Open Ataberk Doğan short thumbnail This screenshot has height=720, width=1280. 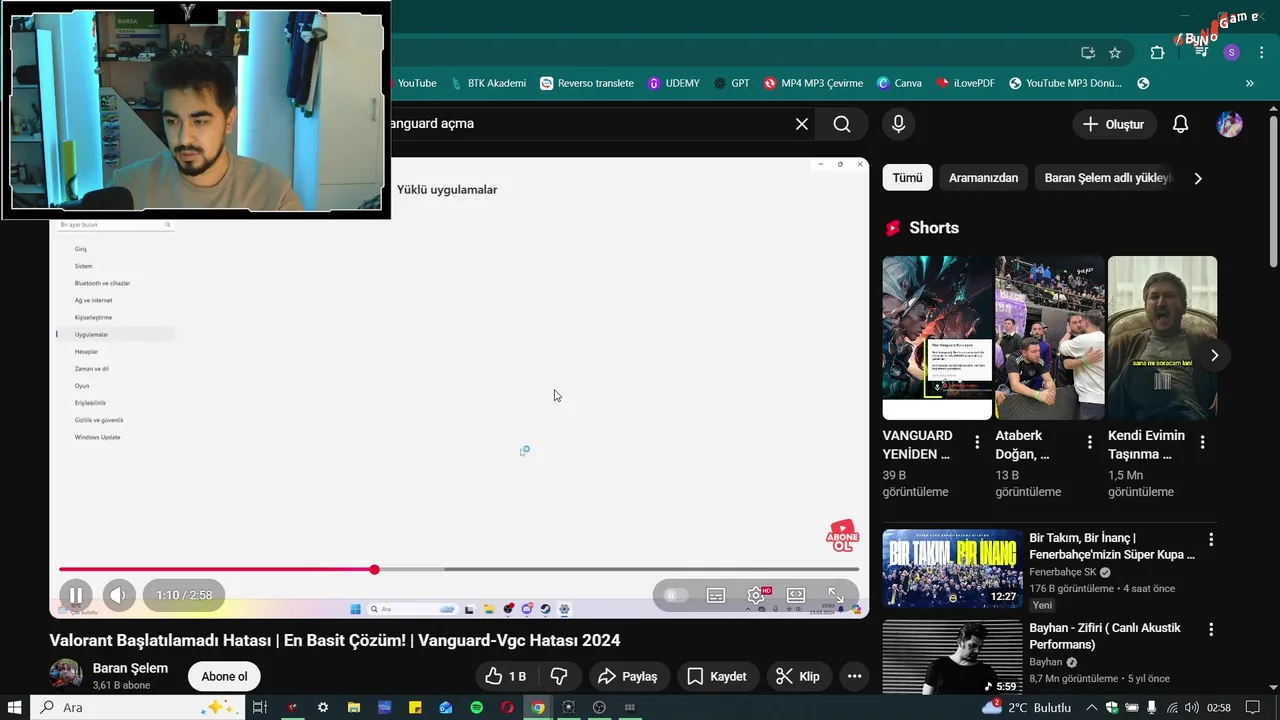[1050, 338]
